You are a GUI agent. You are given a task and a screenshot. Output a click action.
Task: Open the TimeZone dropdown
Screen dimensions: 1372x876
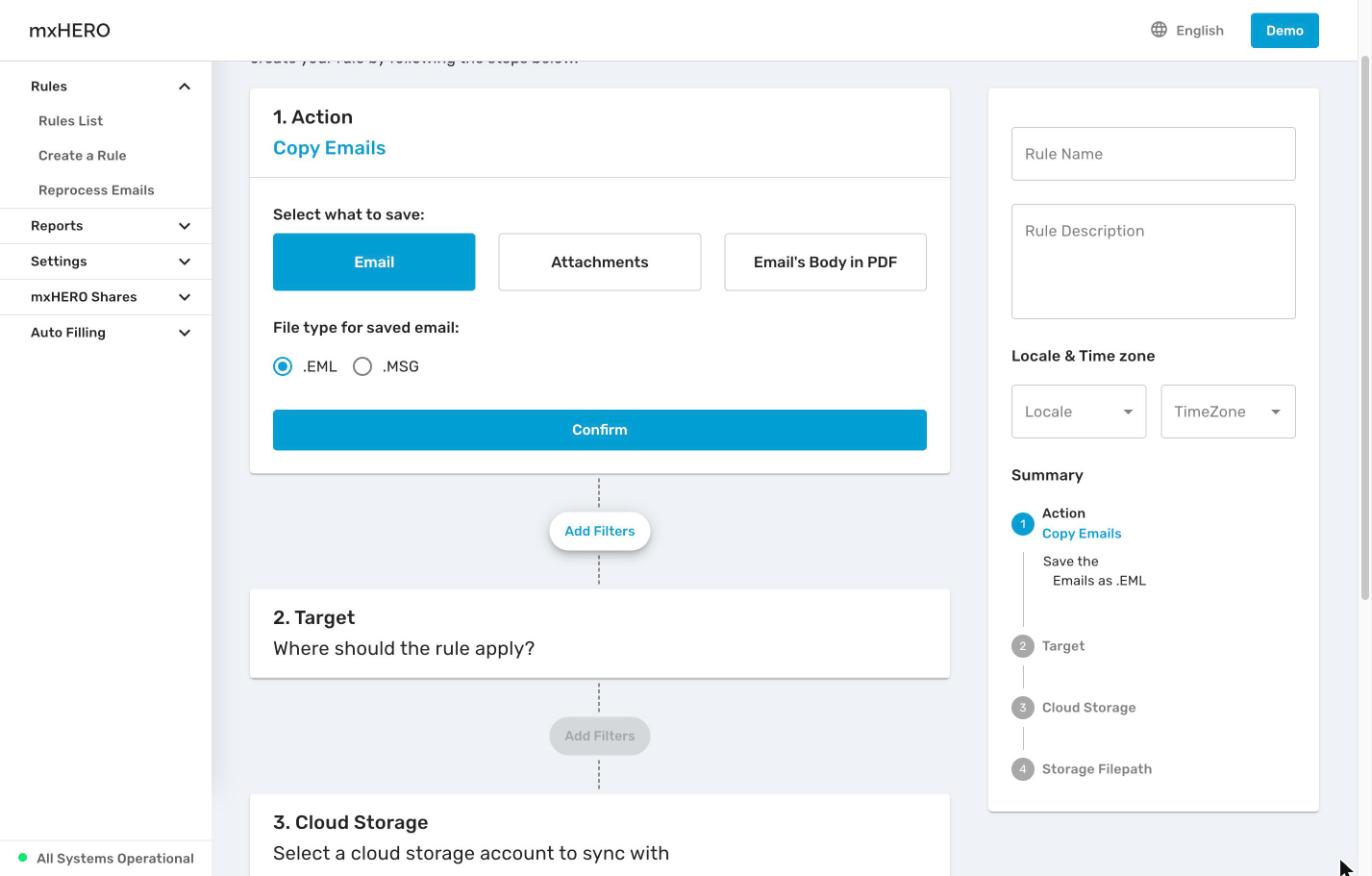(1228, 412)
